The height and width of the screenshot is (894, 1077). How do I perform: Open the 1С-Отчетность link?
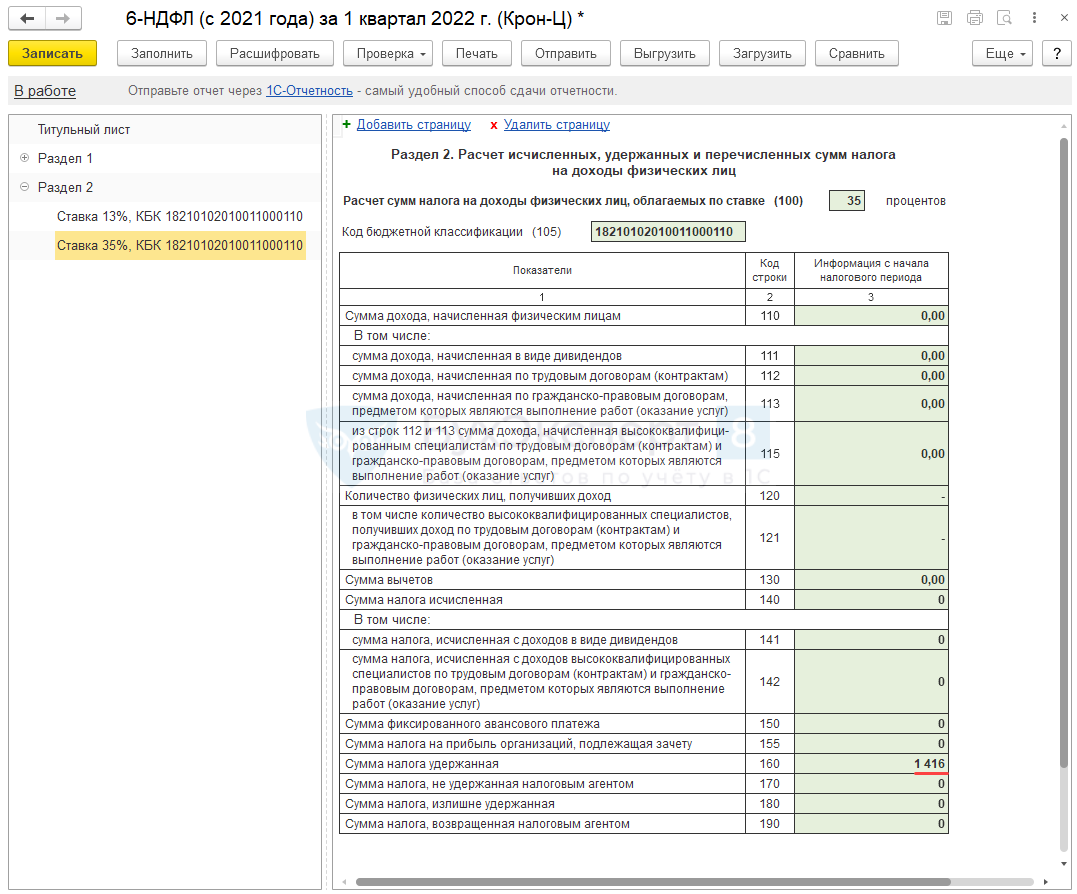pyautogui.click(x=309, y=91)
